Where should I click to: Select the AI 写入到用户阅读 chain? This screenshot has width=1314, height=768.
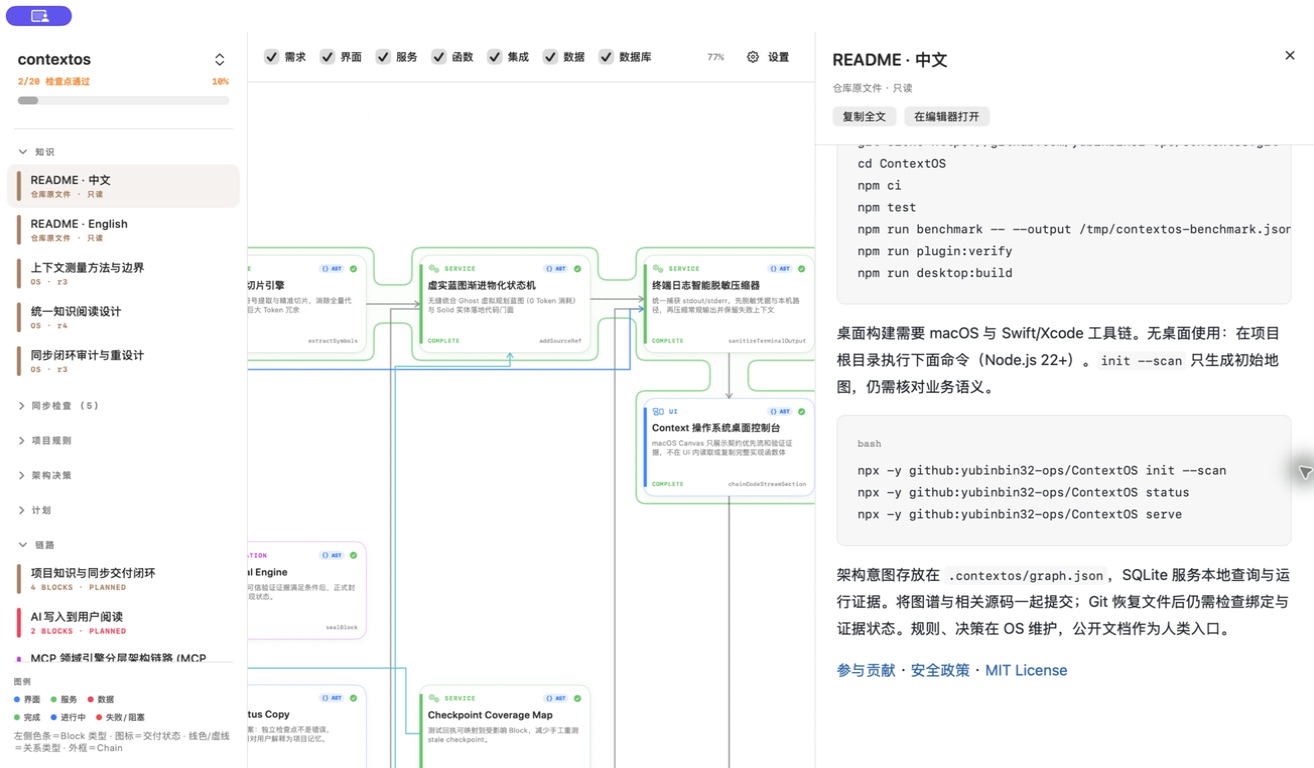point(123,623)
